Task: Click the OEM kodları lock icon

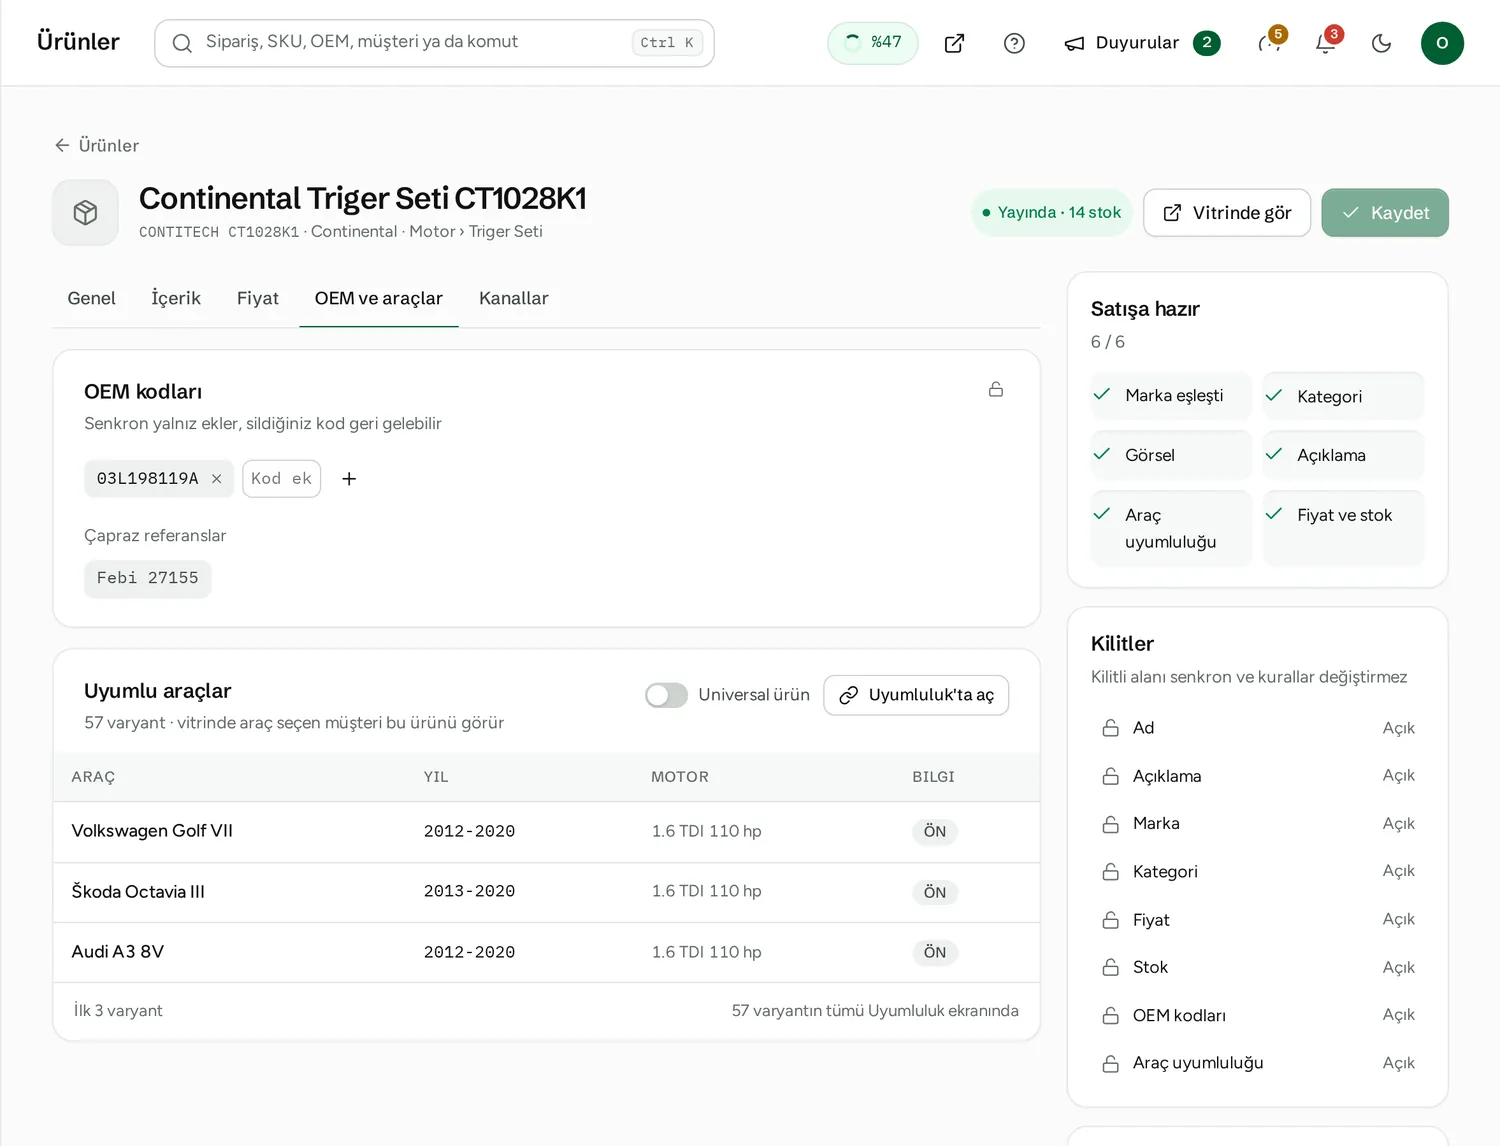Action: [996, 389]
